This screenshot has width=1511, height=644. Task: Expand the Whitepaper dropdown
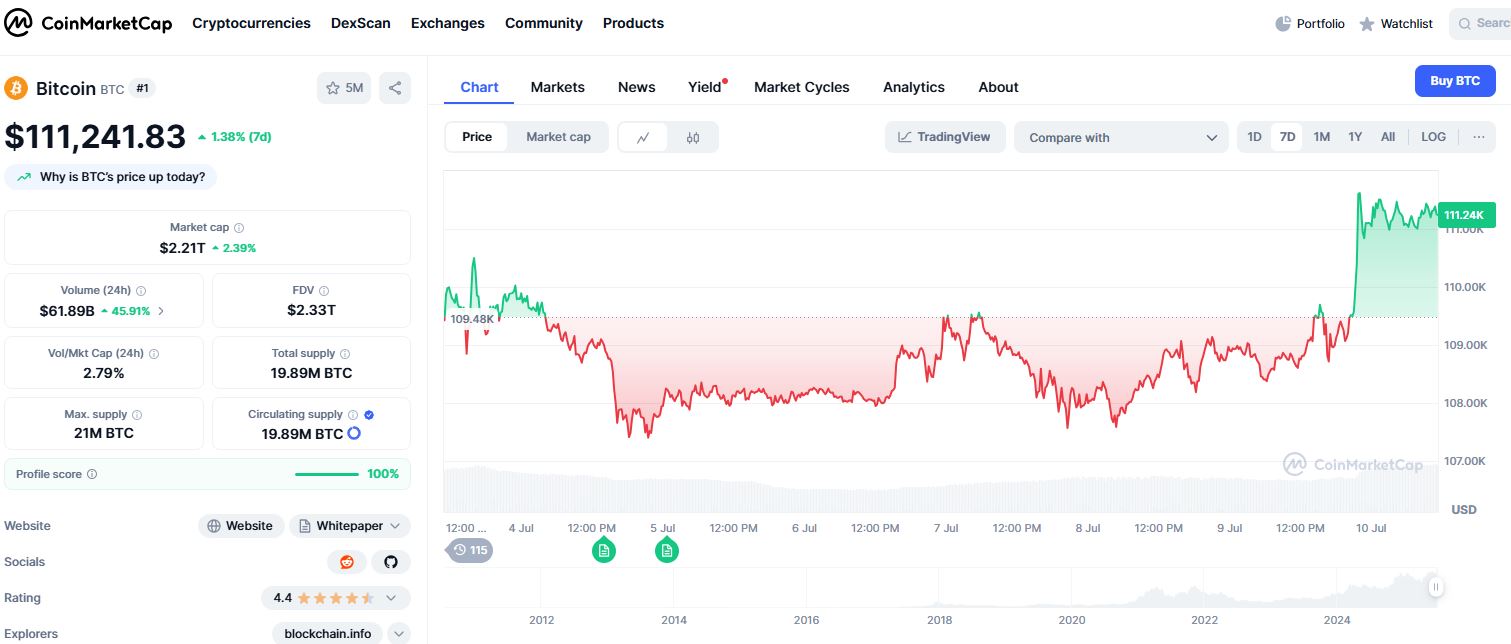click(350, 526)
